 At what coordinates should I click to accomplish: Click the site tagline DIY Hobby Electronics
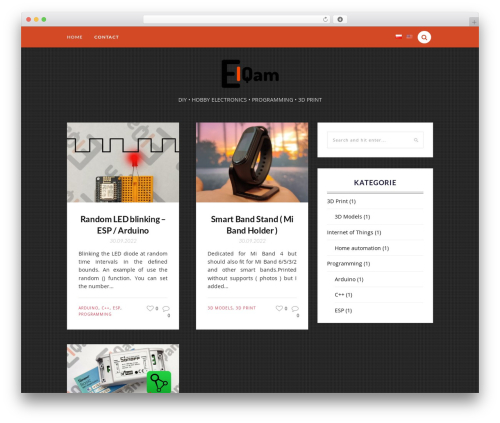click(x=250, y=100)
